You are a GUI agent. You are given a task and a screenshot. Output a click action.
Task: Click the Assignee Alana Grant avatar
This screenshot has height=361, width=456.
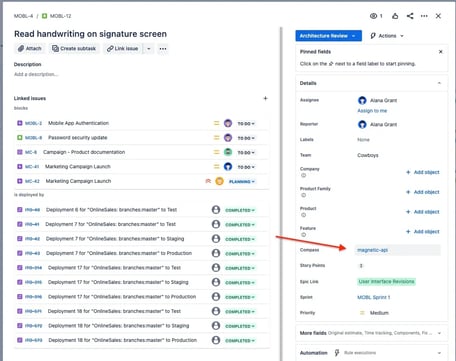tap(362, 100)
